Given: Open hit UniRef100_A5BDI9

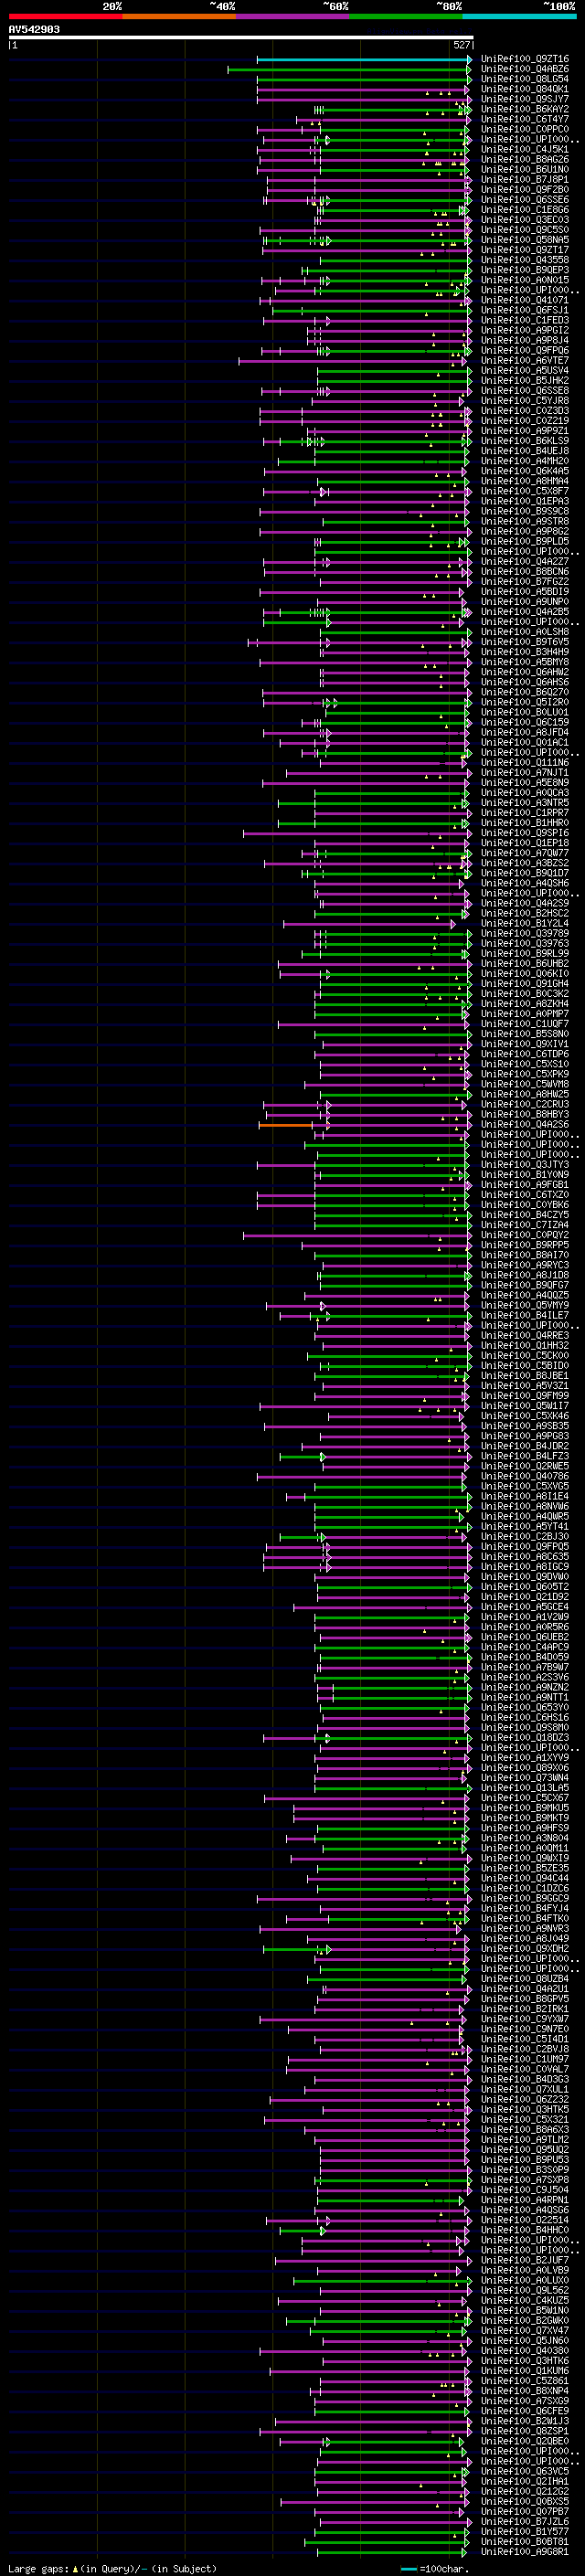Looking at the screenshot, I should pyautogui.click(x=525, y=592).
